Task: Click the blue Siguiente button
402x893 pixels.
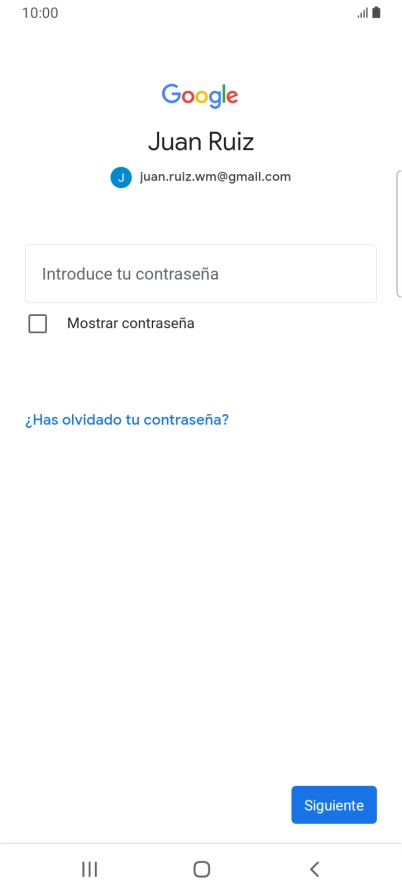Action: click(x=334, y=805)
